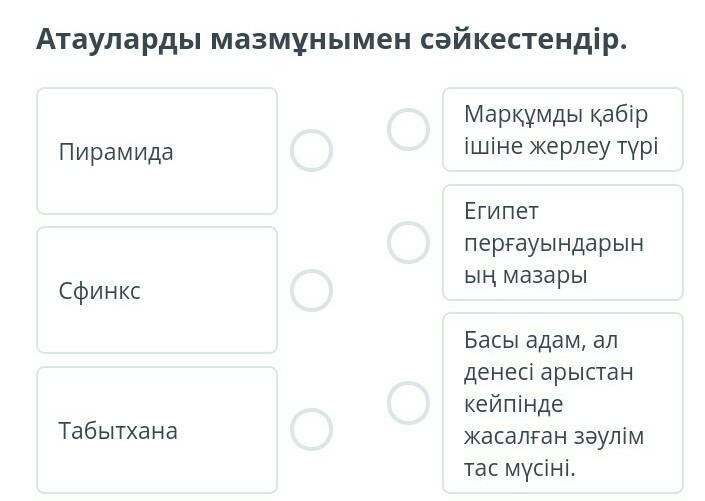Click the word 'мазары' in the second definition
The width and height of the screenshot is (705, 501).
(544, 276)
